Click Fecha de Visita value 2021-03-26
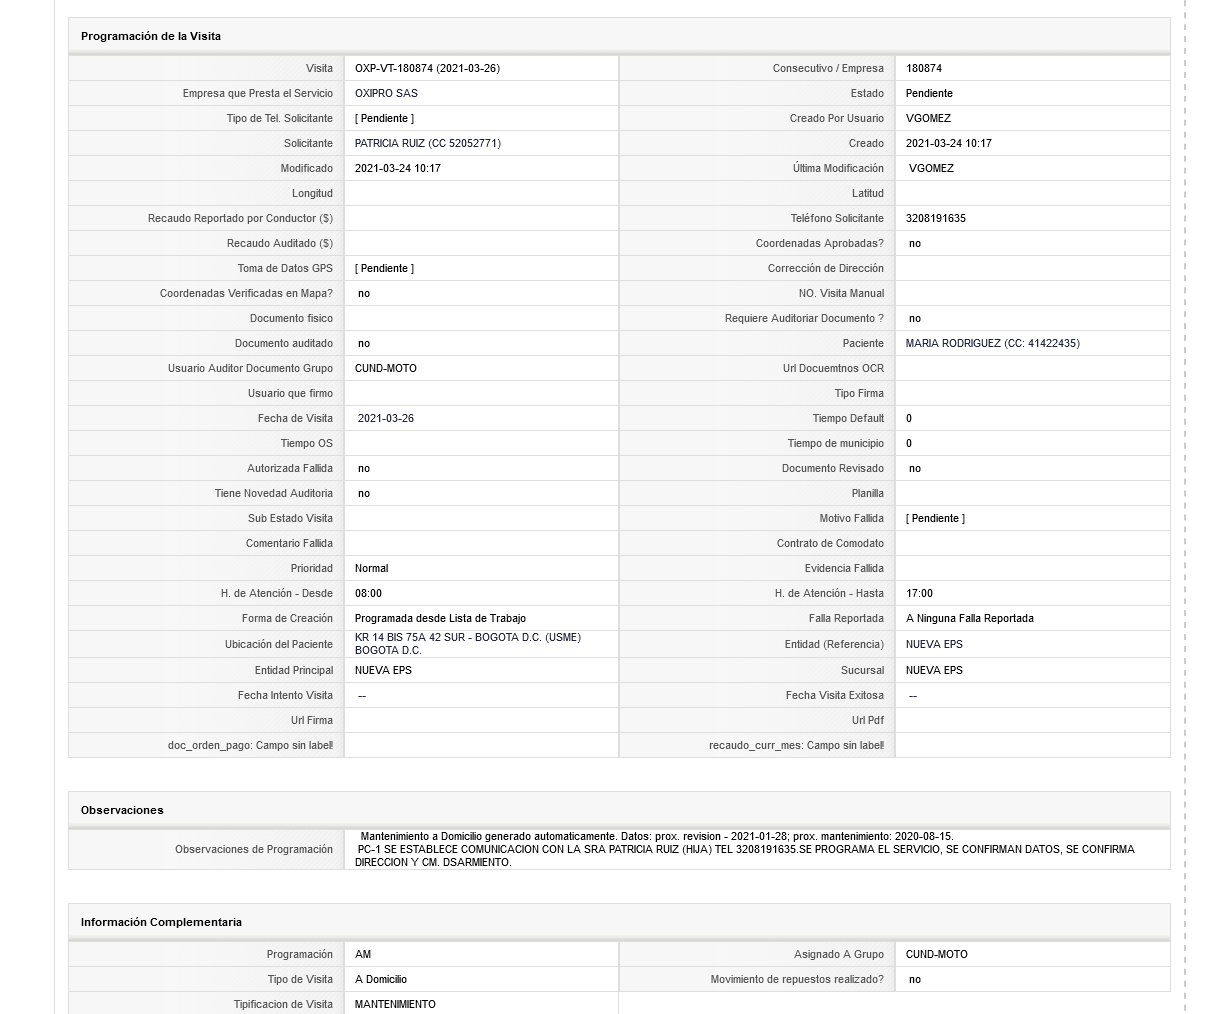Screen dimensions: 1209x1014 385,418
